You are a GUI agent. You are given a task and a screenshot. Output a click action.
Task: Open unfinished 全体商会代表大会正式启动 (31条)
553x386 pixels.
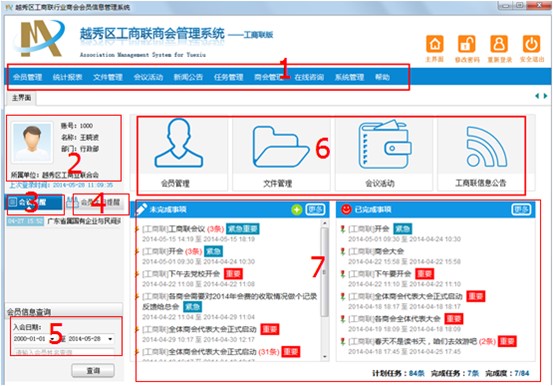(x=211, y=352)
